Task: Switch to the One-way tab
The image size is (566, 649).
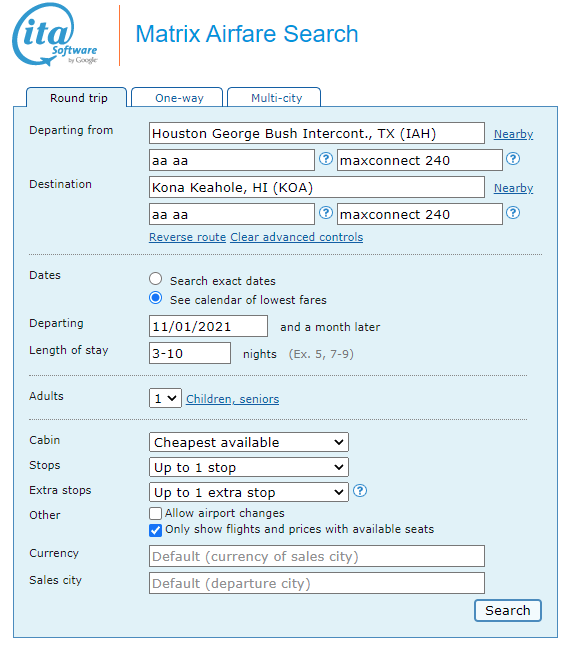Action: coord(177,98)
